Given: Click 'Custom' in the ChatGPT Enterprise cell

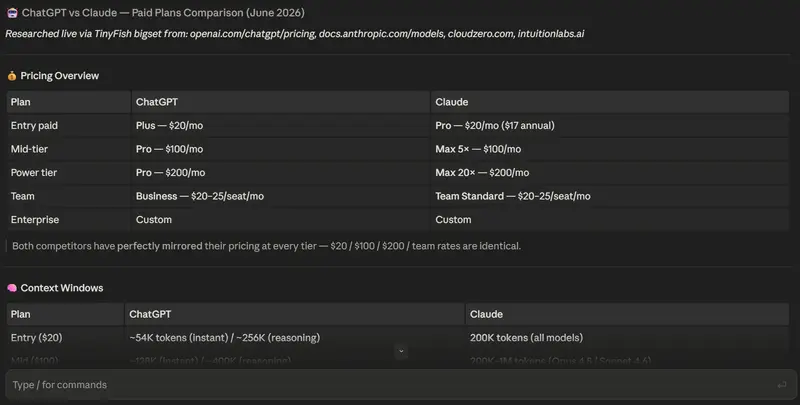Looking at the screenshot, I should 154,220.
